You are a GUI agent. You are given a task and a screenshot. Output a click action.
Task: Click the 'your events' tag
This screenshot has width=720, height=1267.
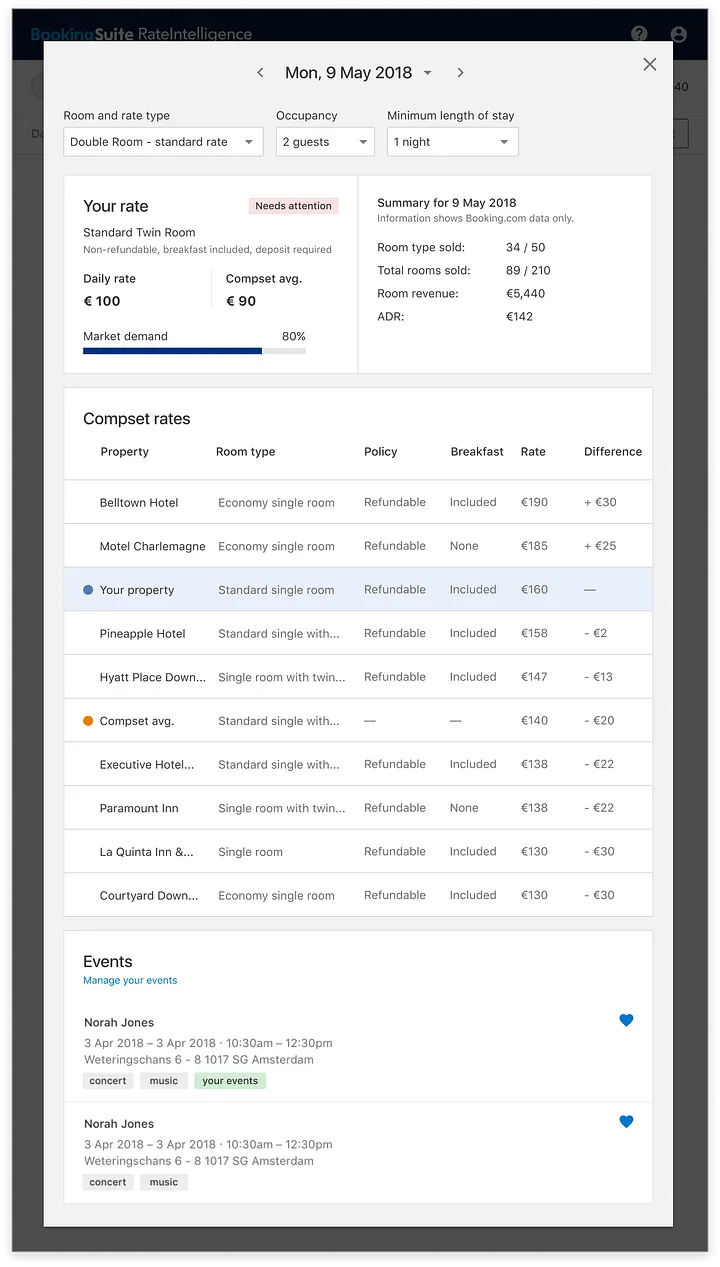click(x=230, y=1081)
